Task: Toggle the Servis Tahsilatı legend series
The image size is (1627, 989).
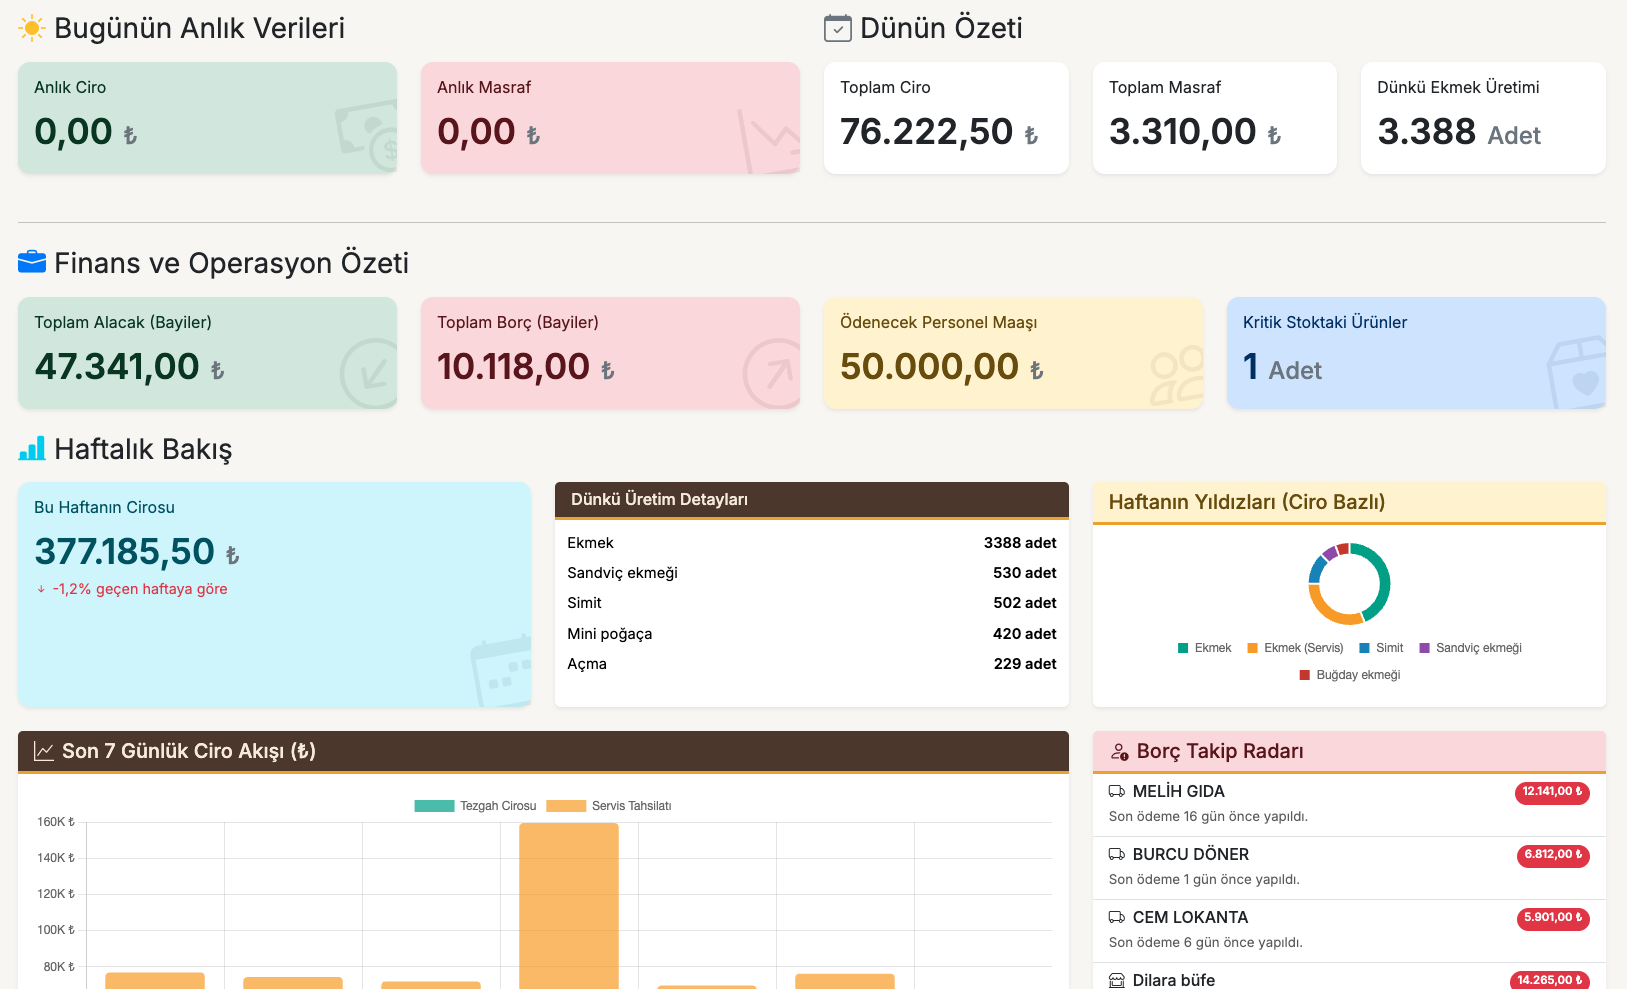Action: (610, 806)
